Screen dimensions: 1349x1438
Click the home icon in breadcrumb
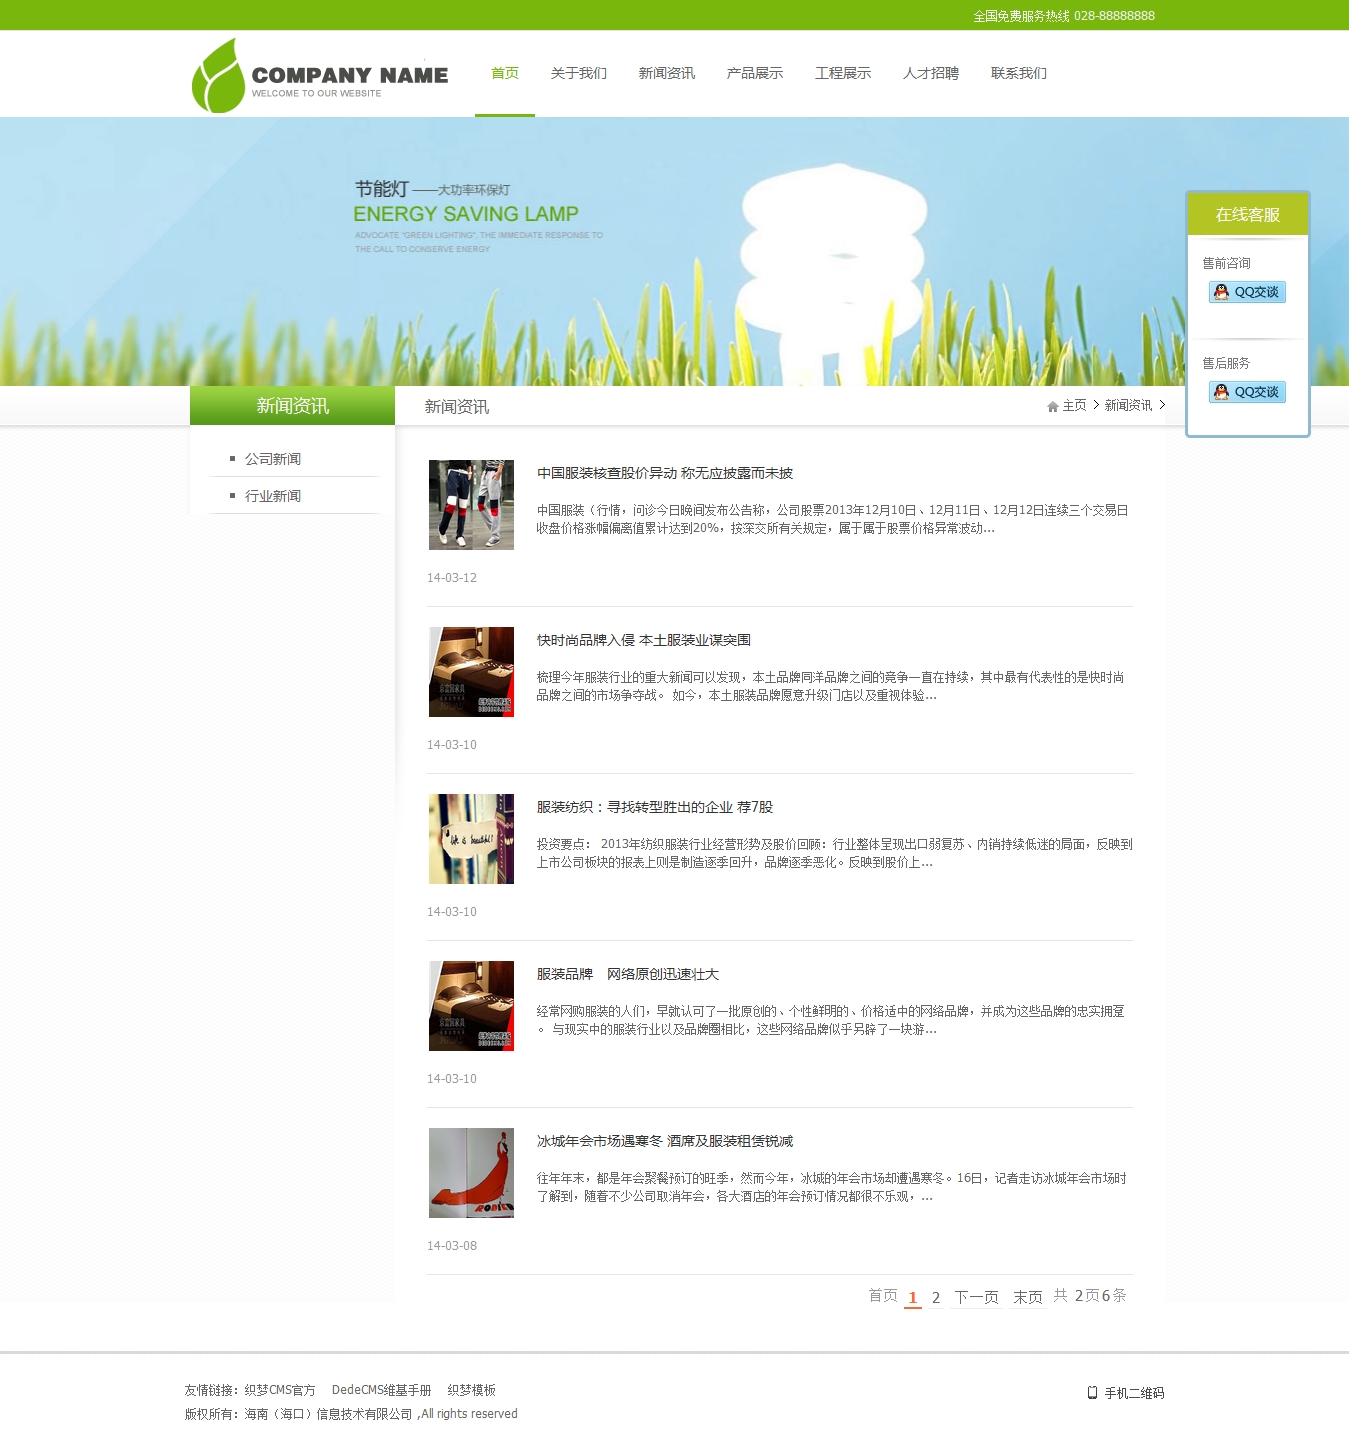click(x=1052, y=406)
